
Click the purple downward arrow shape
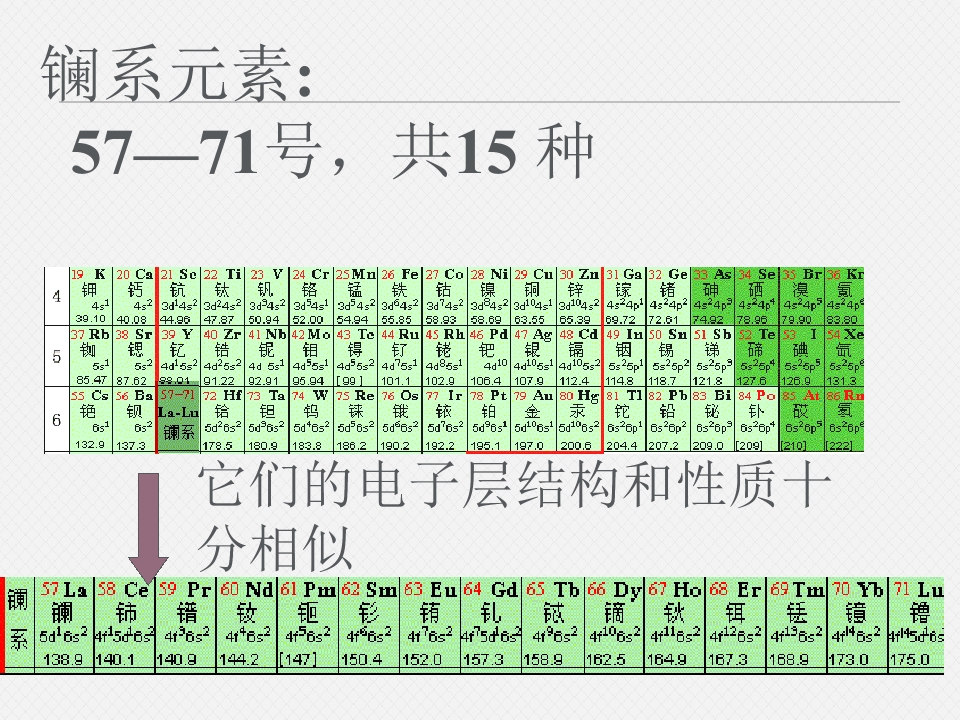(x=148, y=527)
